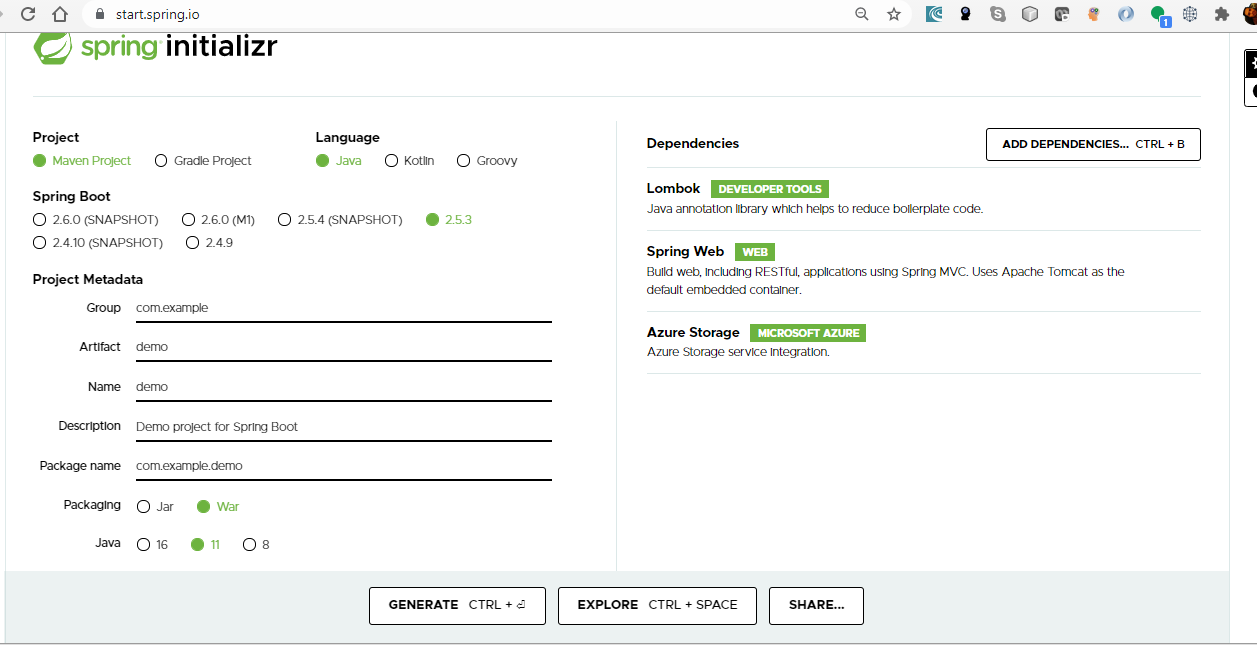Choose Groovy as language

point(487,160)
